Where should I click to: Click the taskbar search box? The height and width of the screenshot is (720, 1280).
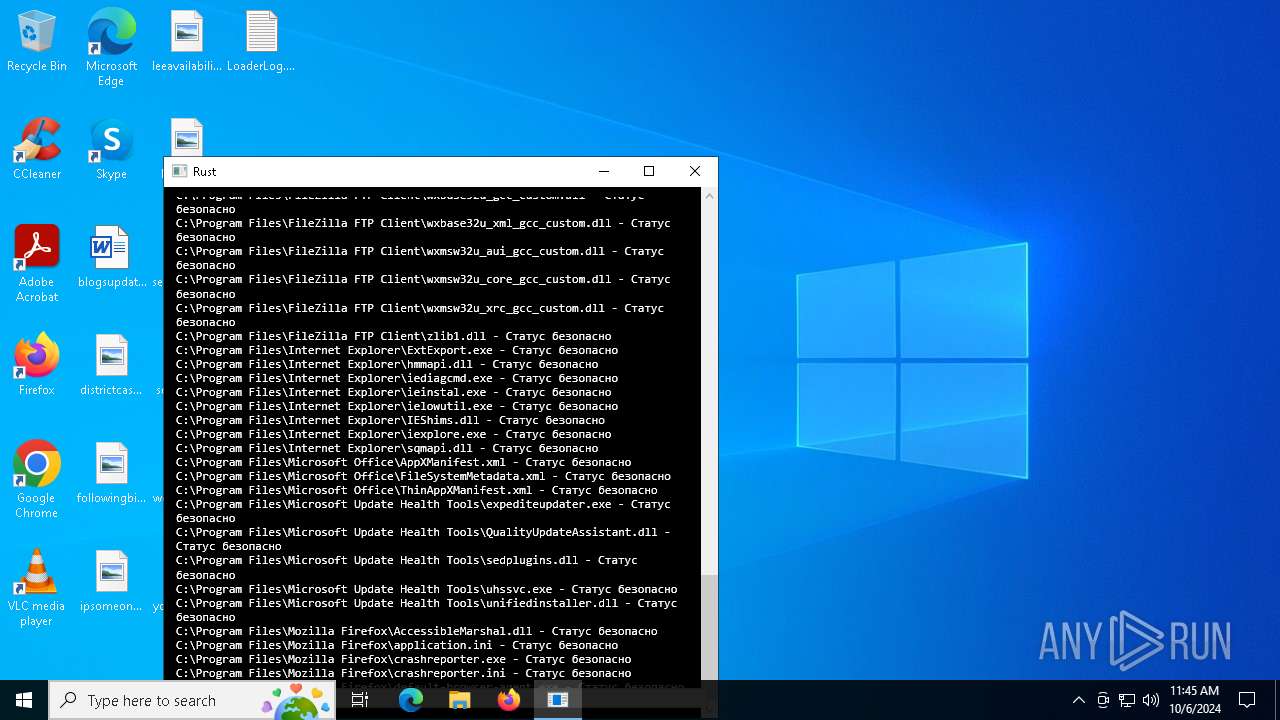click(x=192, y=700)
